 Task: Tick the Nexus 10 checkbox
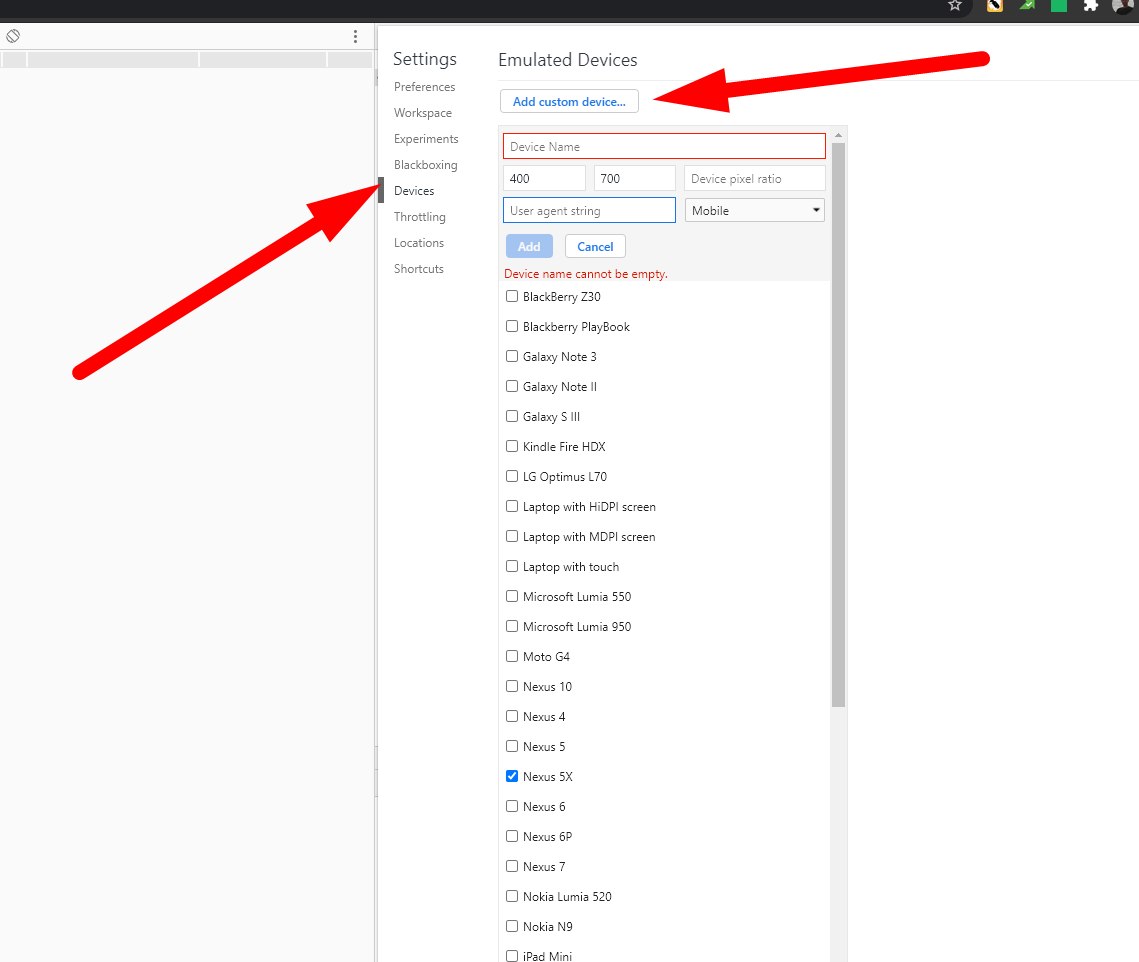coord(512,686)
